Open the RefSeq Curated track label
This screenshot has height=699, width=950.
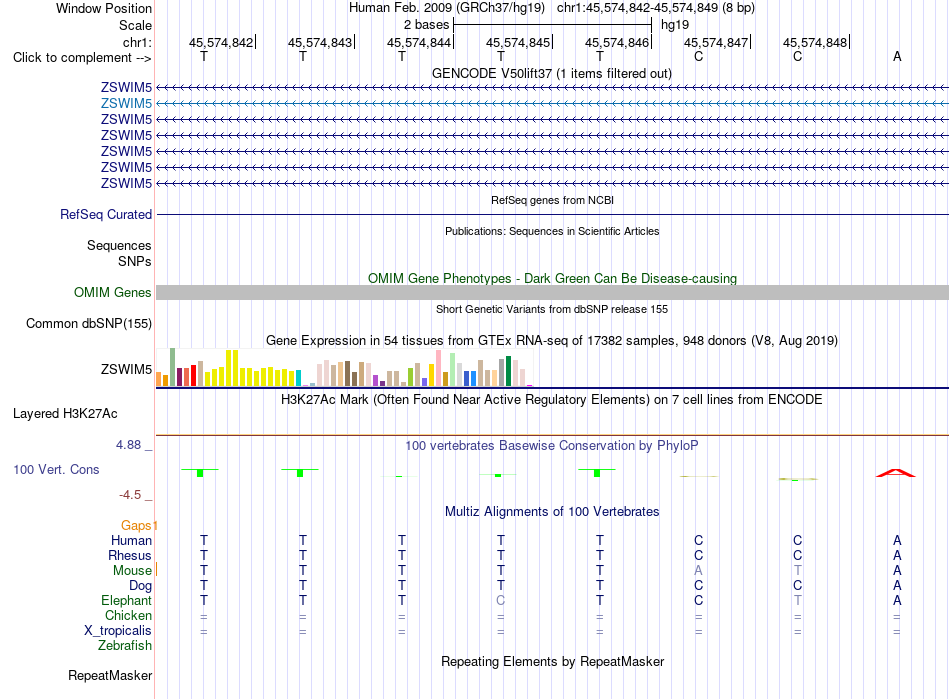point(106,214)
